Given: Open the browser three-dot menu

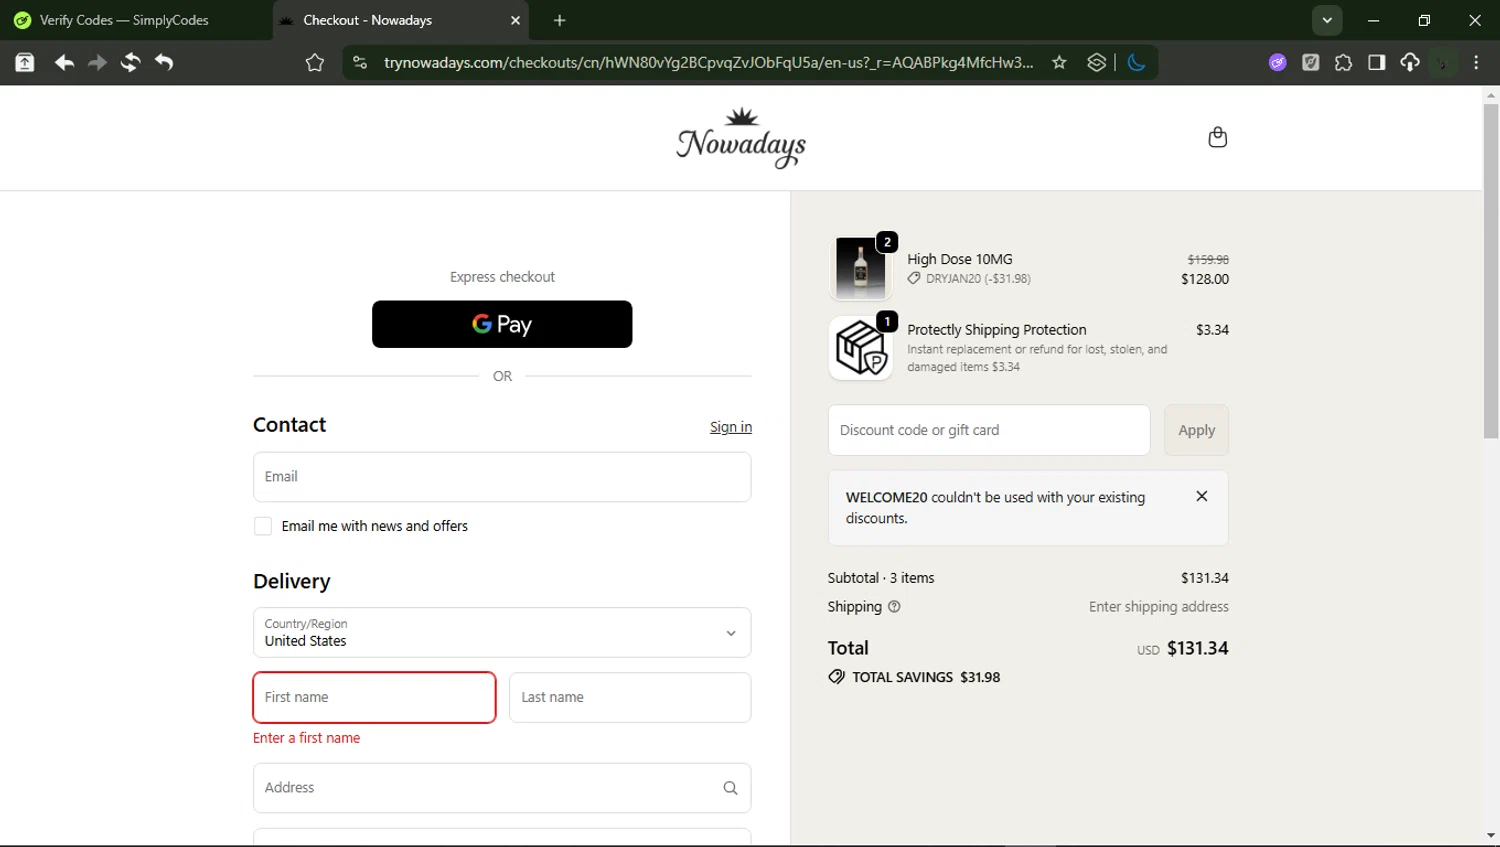Looking at the screenshot, I should point(1476,63).
